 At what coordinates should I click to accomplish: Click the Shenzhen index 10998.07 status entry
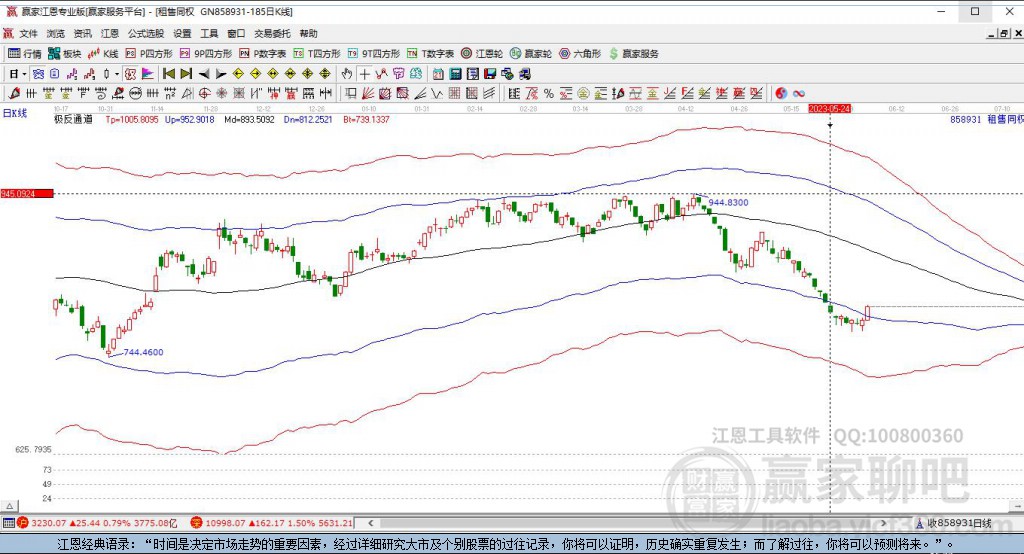(x=272, y=523)
